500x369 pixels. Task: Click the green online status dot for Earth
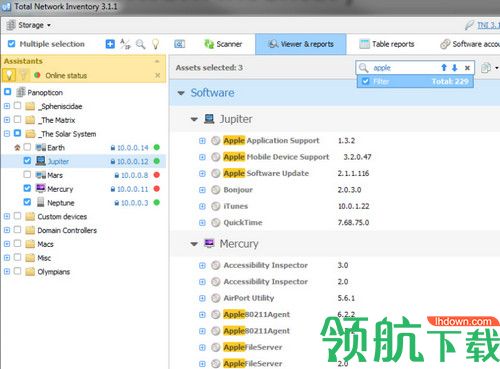[157, 147]
